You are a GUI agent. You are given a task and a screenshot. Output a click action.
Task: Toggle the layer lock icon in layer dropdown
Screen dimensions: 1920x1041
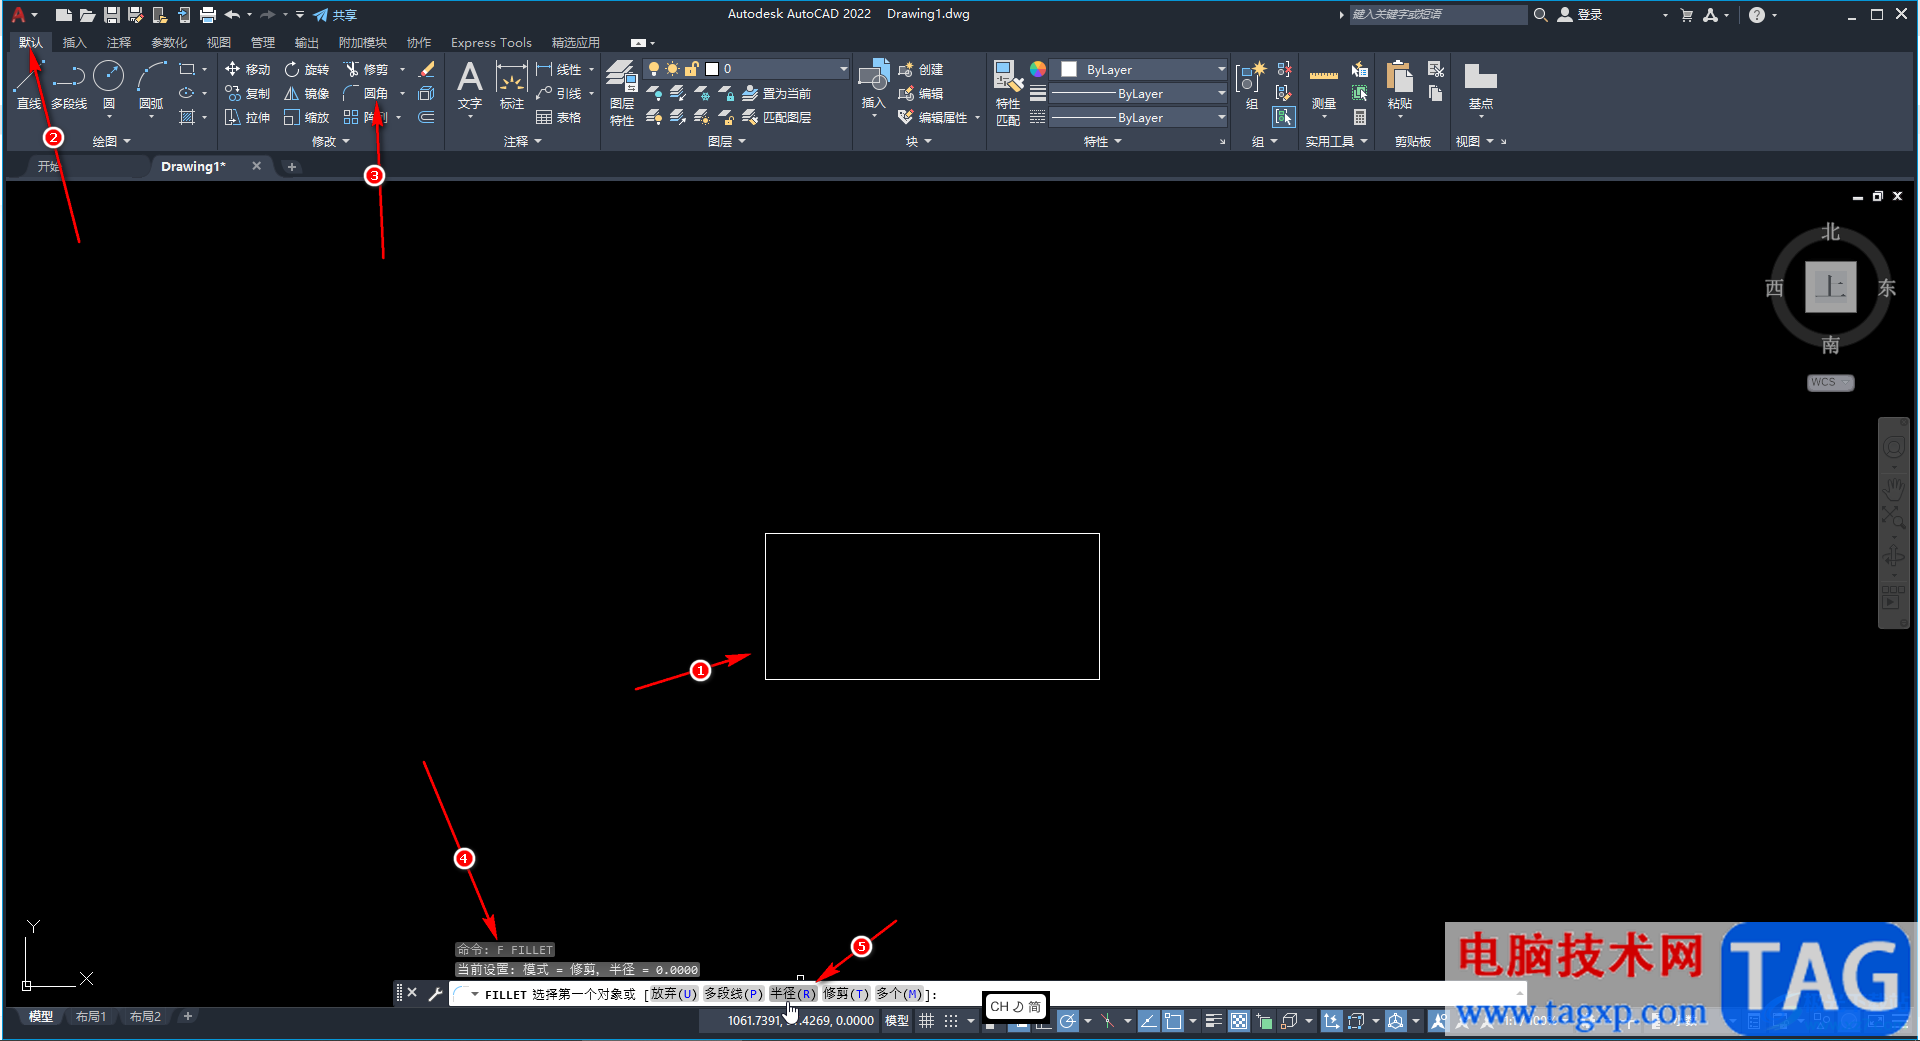point(691,69)
